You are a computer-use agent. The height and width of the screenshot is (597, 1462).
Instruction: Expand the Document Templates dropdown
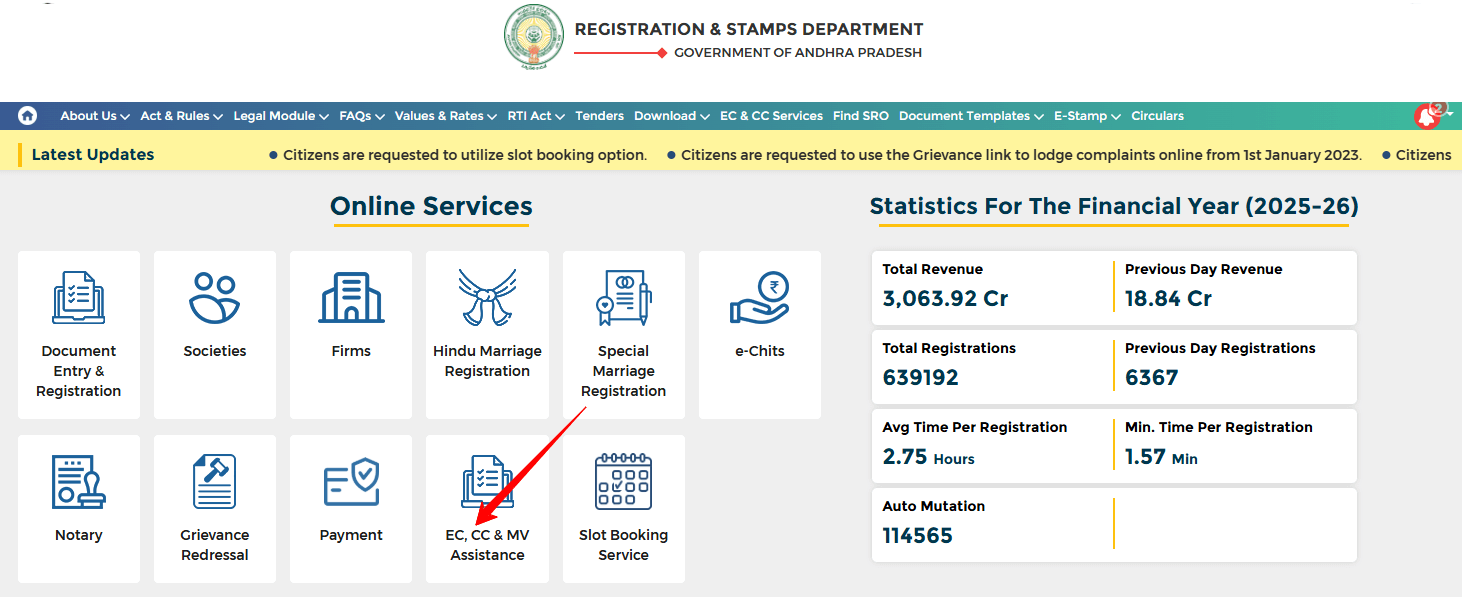click(x=969, y=115)
